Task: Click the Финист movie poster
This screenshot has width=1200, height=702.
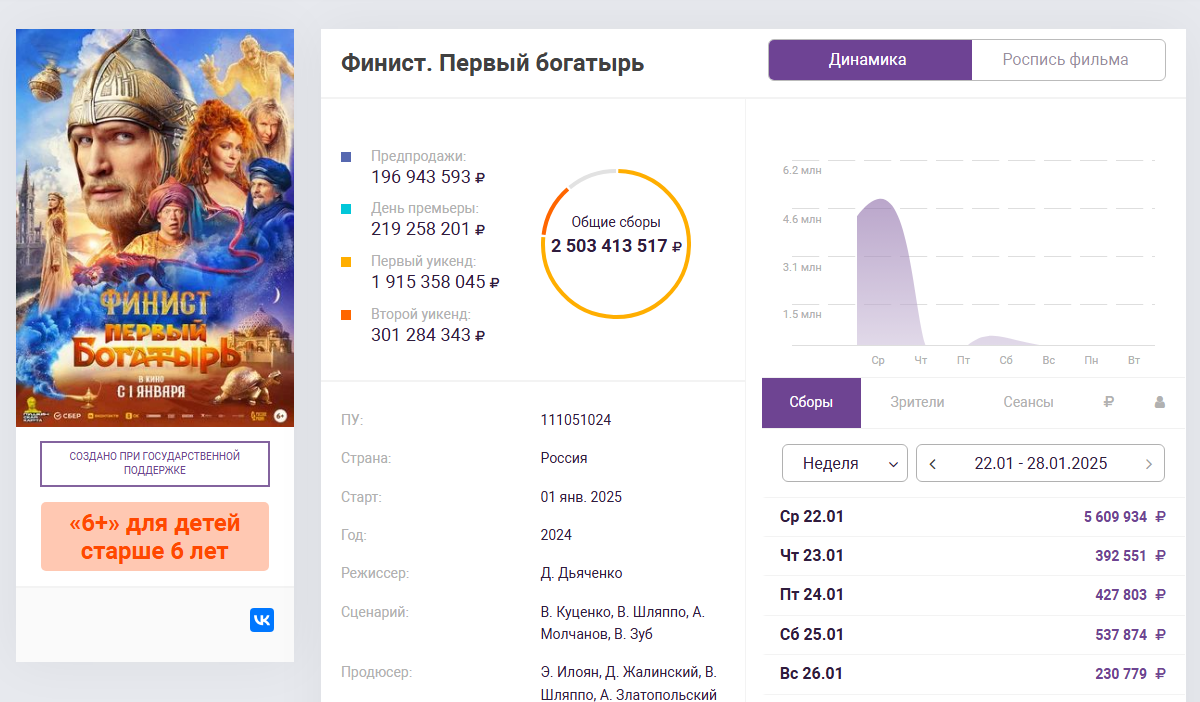Action: point(155,227)
